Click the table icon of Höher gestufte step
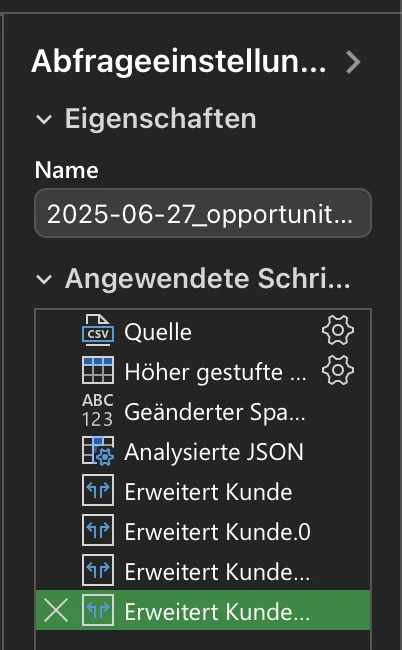The image size is (402, 650). pyautogui.click(x=98, y=370)
